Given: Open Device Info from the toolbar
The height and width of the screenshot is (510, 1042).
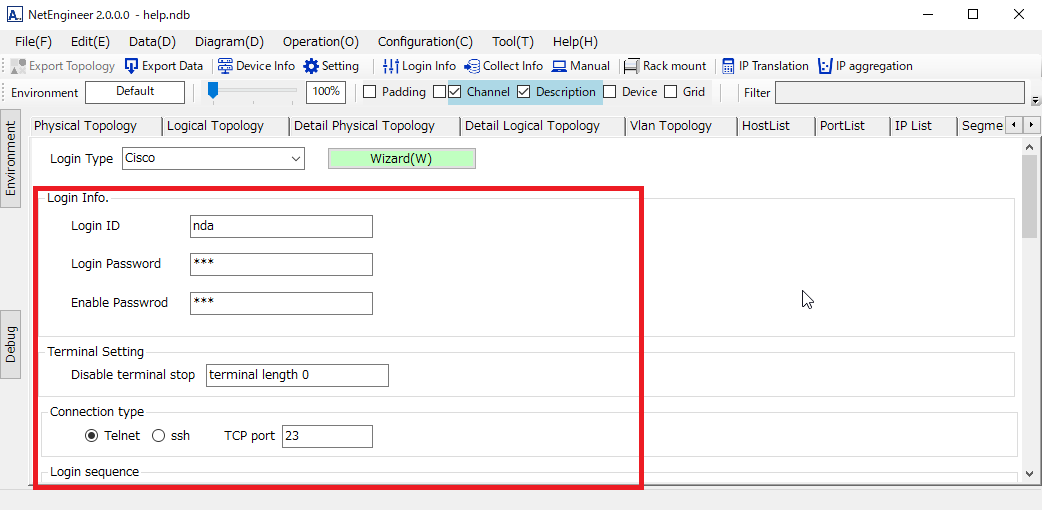Looking at the screenshot, I should [226, 66].
